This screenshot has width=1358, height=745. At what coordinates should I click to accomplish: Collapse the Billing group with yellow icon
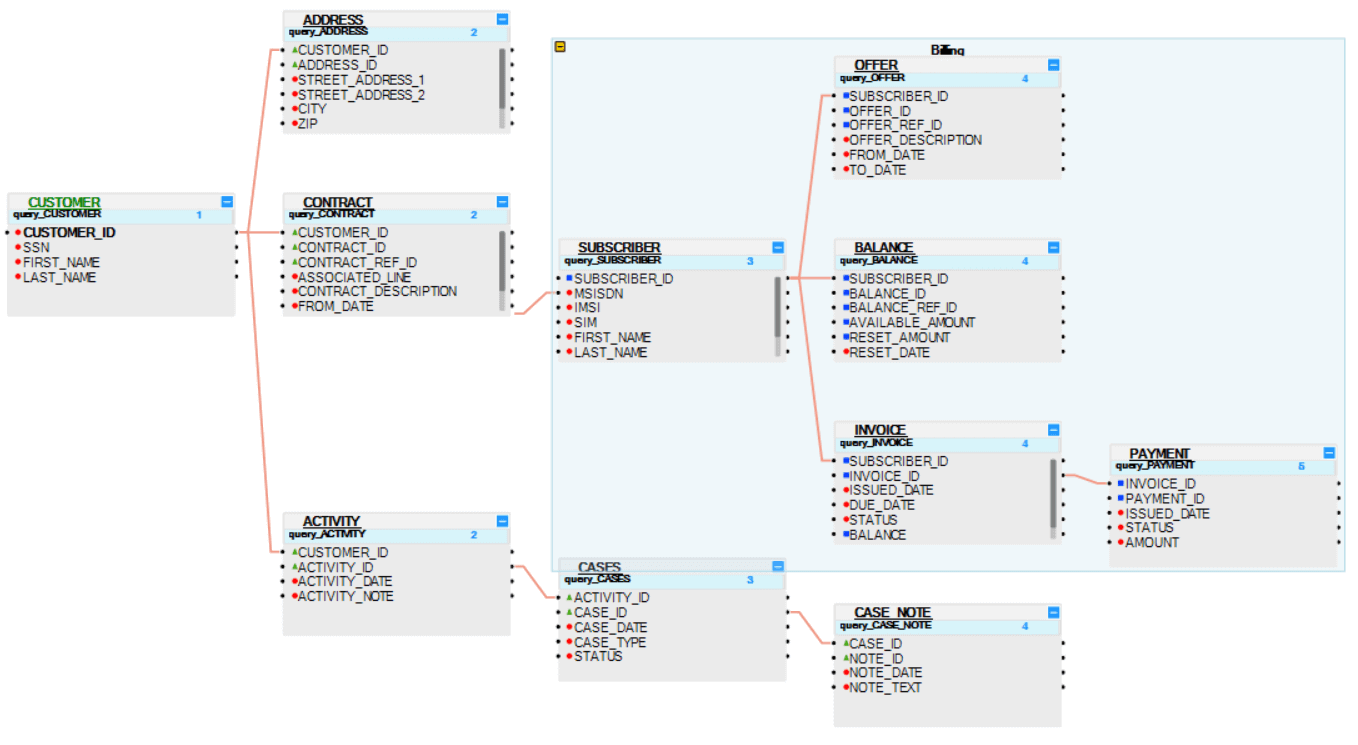560,47
